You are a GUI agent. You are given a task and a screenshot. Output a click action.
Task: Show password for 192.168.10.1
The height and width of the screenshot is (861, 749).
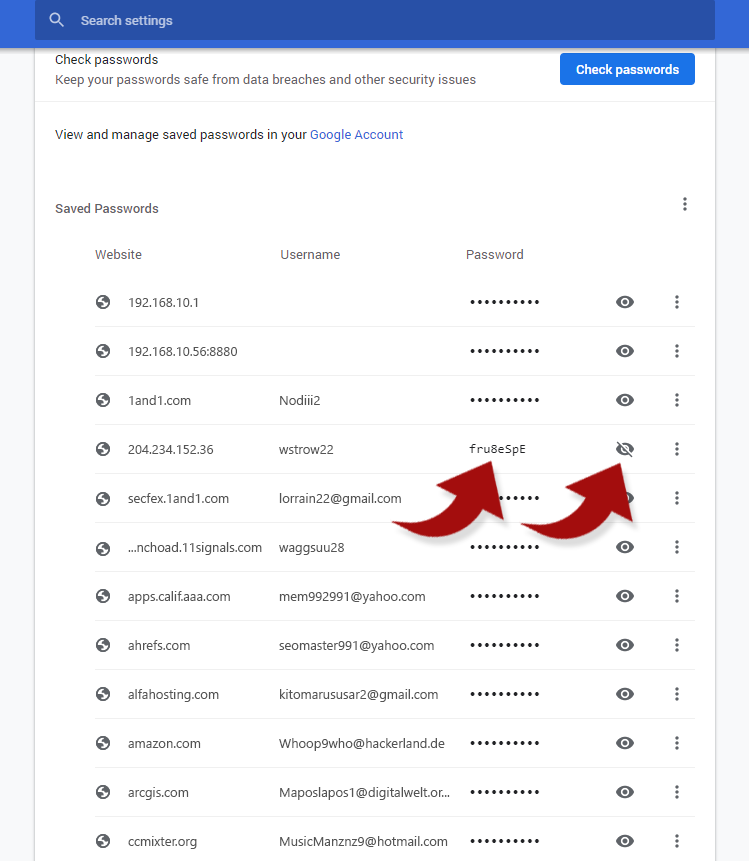coord(625,302)
